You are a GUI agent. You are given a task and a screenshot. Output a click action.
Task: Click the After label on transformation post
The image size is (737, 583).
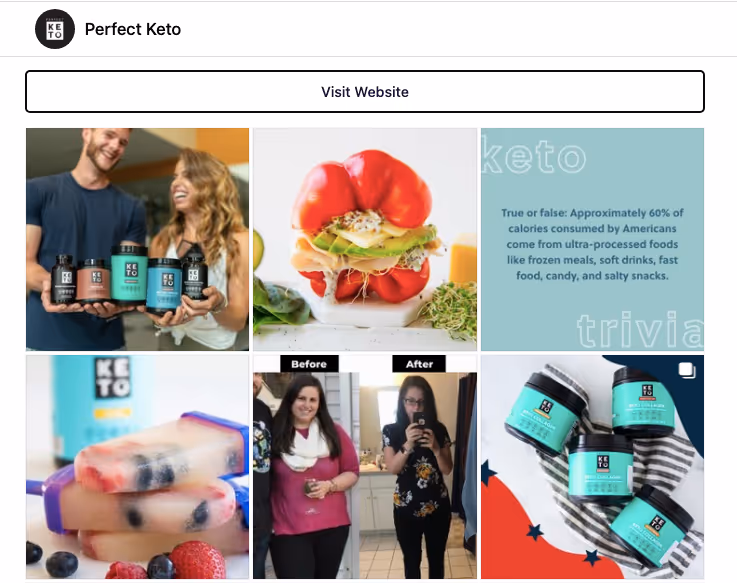[x=419, y=364]
